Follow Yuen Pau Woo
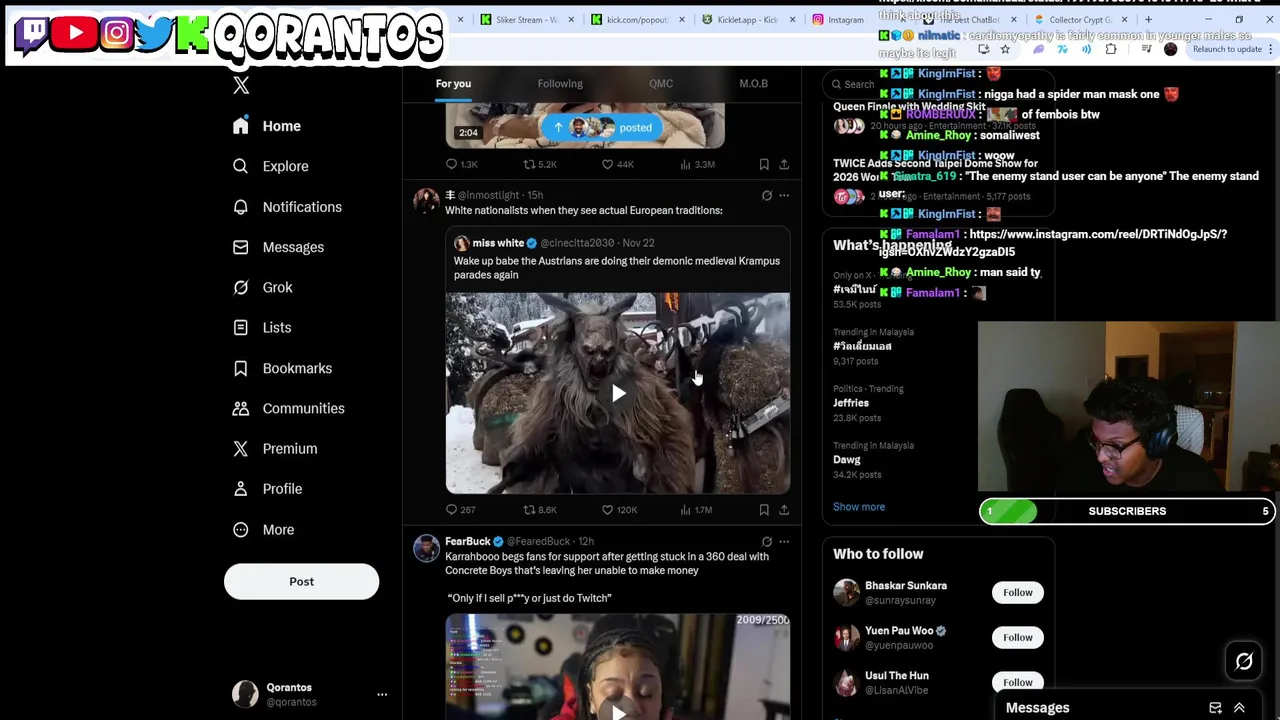Viewport: 1280px width, 720px height. (1018, 638)
